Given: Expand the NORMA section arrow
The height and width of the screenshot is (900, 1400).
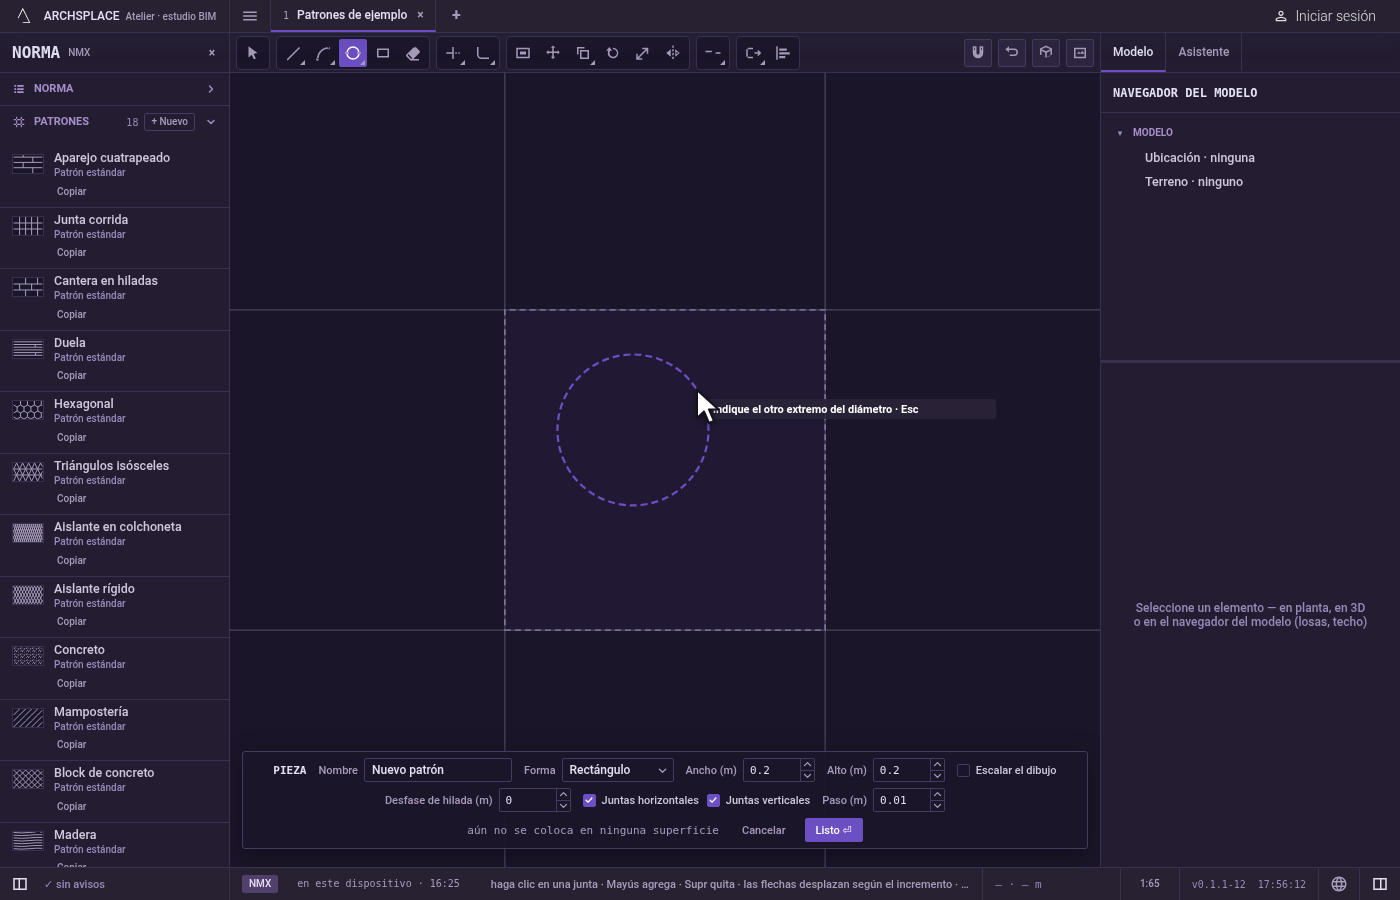Looking at the screenshot, I should (x=211, y=89).
